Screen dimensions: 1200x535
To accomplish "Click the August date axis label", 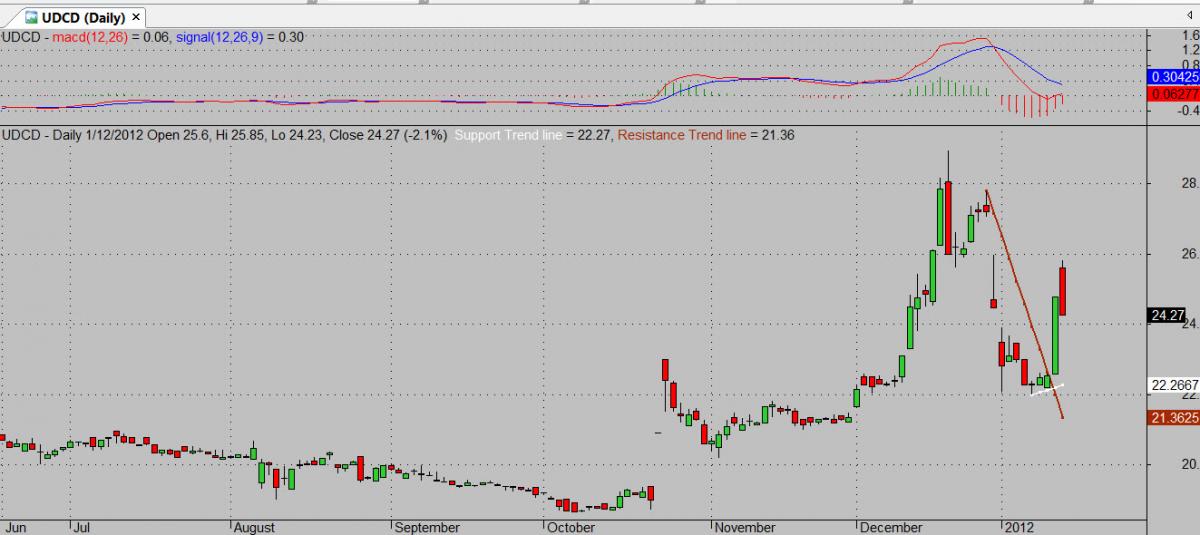I will [255, 527].
